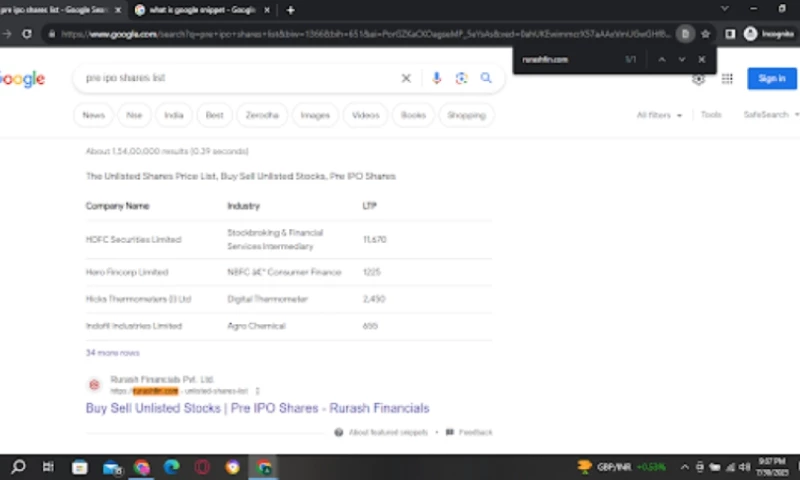Open the three-dot menu beside Rurash result URL

pos(257,391)
